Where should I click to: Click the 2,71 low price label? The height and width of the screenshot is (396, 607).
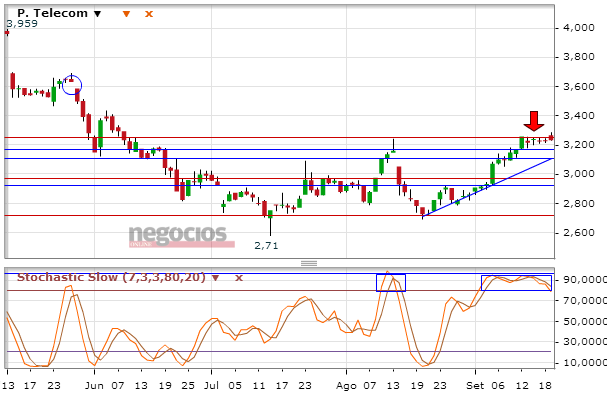point(266,245)
